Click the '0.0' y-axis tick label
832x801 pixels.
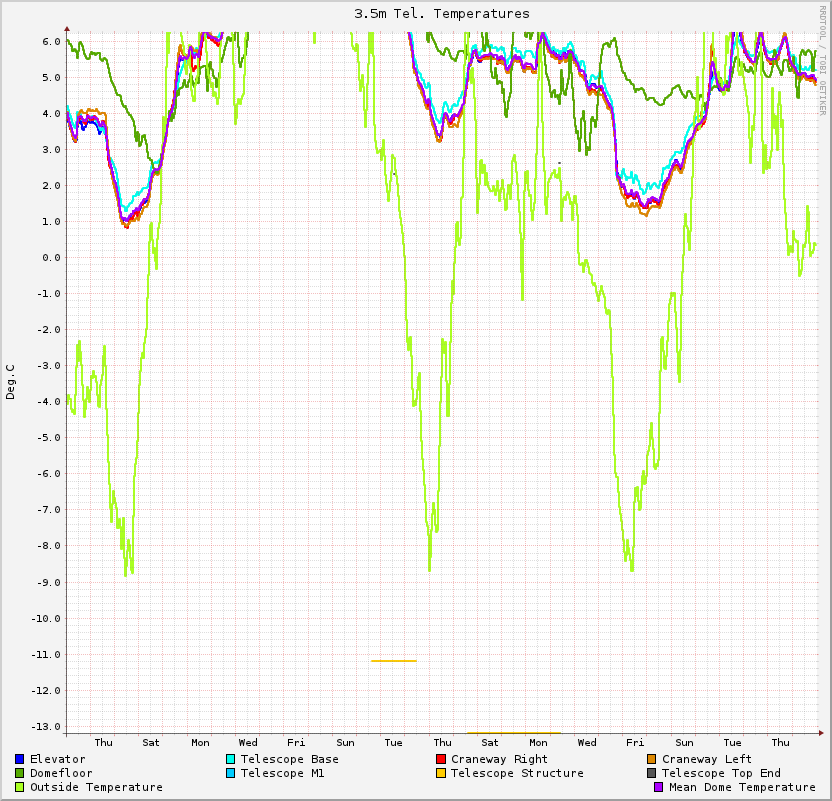51,258
